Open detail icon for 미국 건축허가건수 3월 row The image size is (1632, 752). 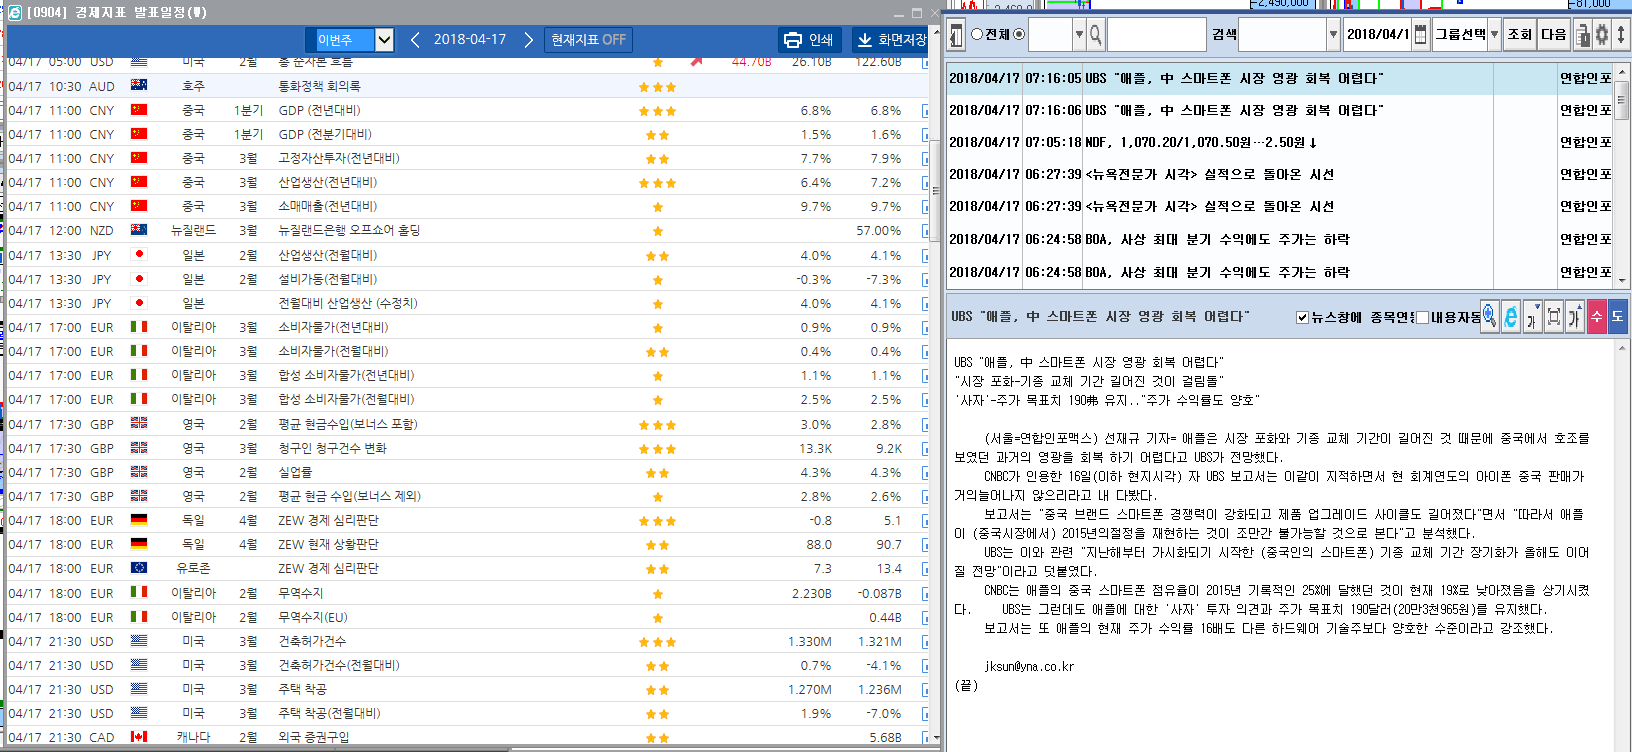924,642
